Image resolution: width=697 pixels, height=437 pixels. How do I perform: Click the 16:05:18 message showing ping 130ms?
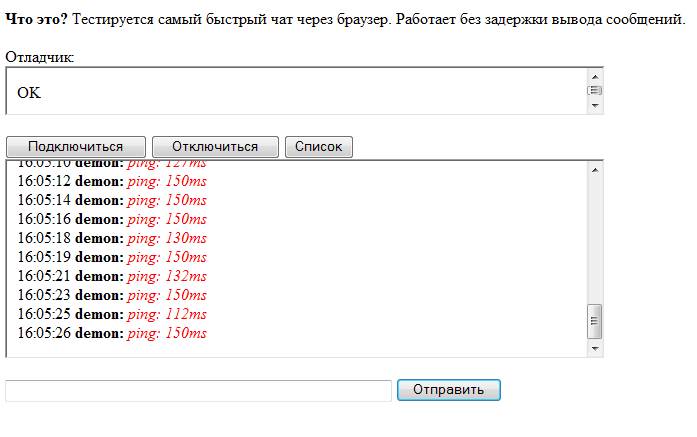(112, 238)
